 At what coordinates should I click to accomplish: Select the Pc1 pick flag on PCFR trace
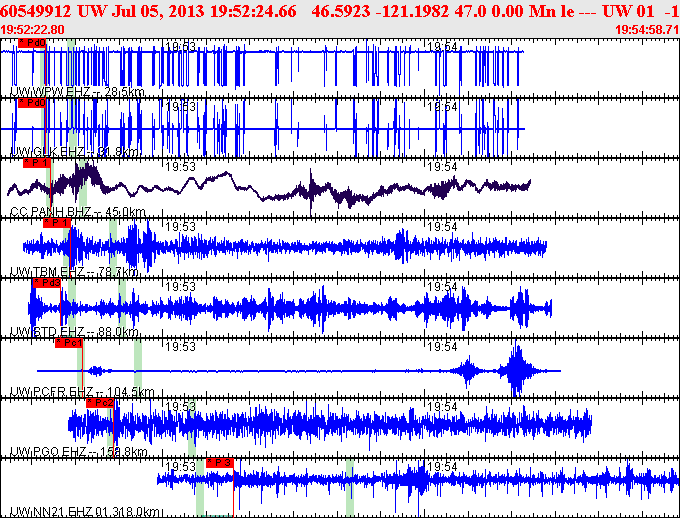click(x=69, y=343)
